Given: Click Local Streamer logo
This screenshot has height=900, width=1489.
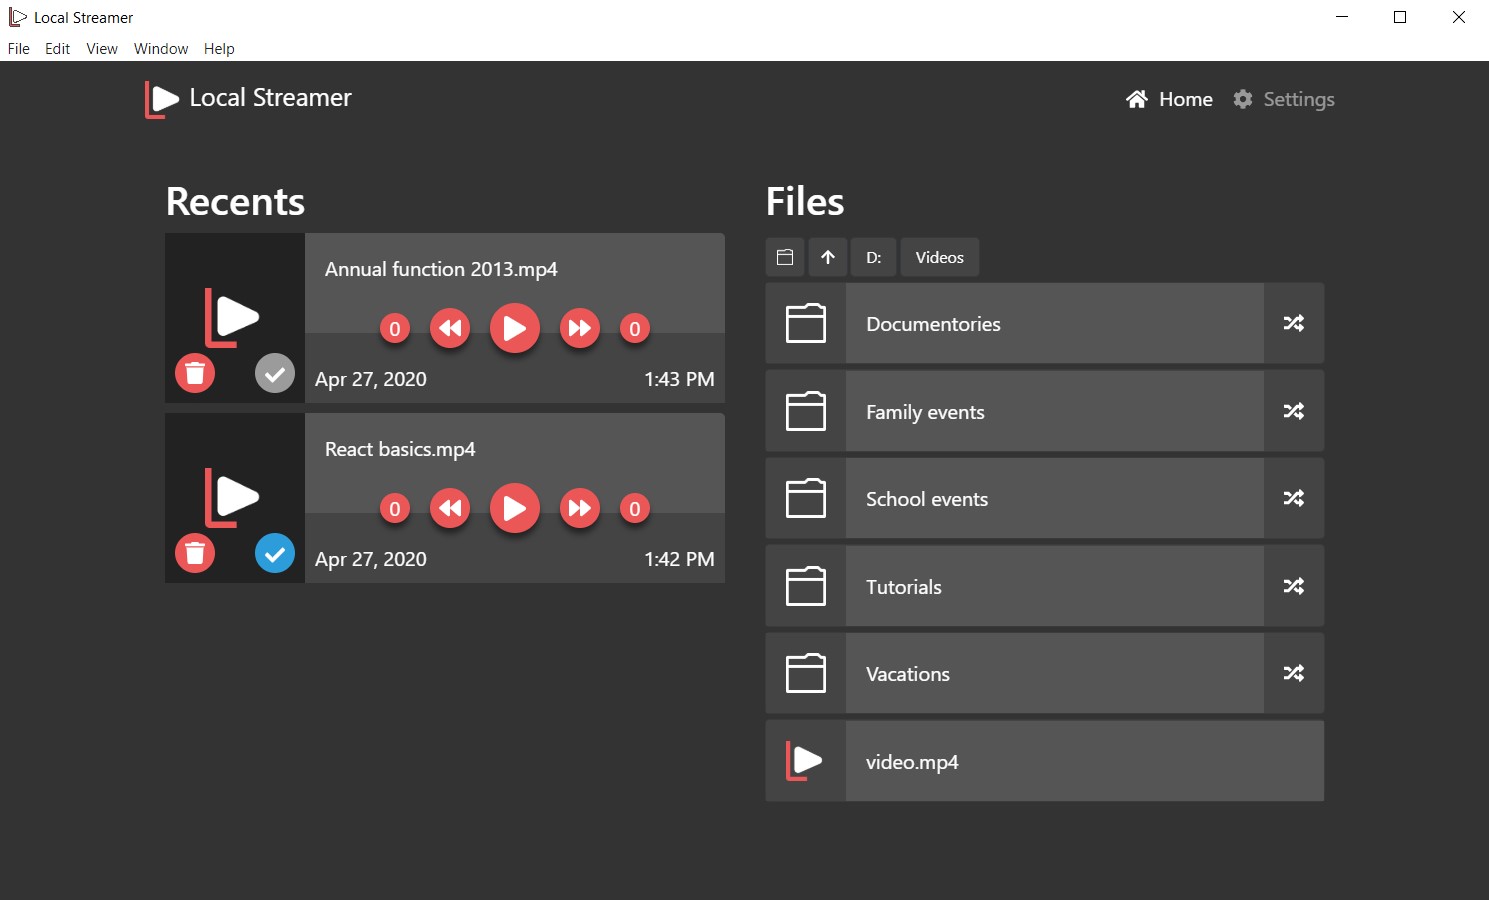Looking at the screenshot, I should coord(248,99).
